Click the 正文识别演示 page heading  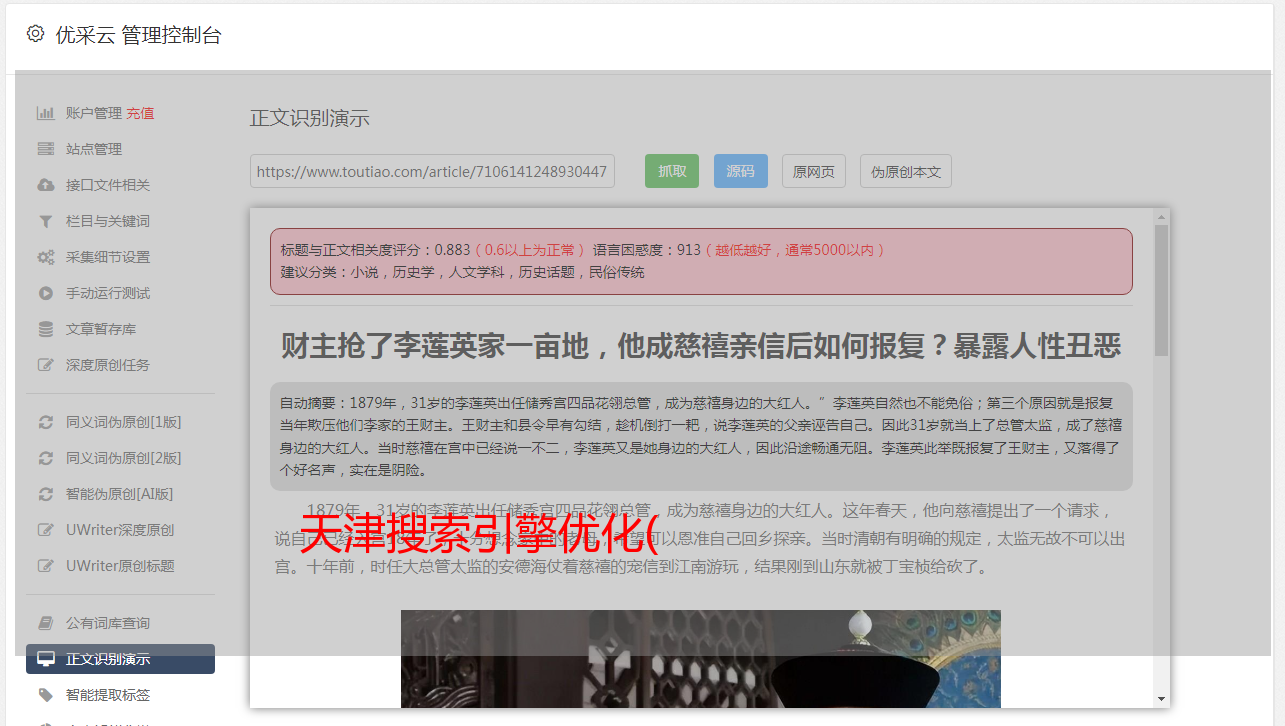(x=310, y=118)
